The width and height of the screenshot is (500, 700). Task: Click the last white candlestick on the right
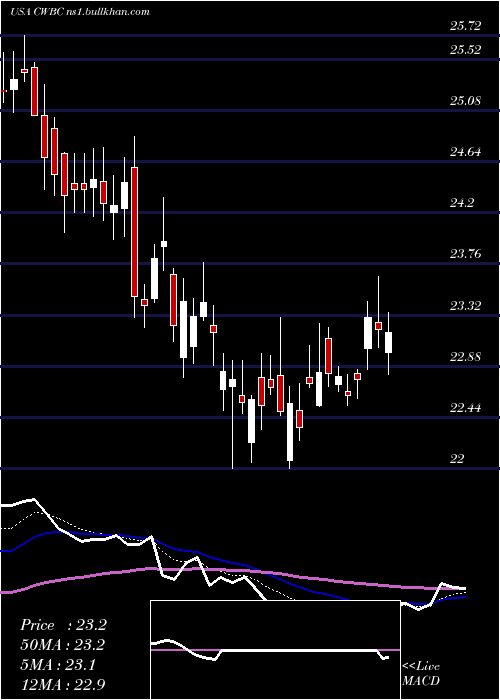point(389,342)
